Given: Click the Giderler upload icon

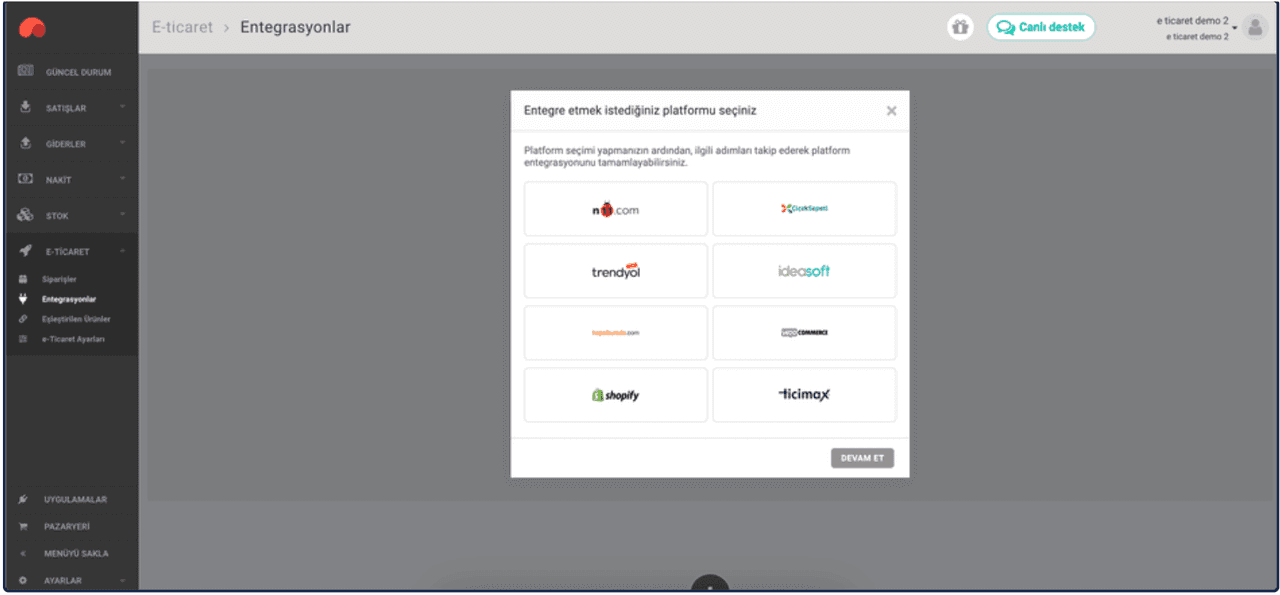Looking at the screenshot, I should 26,143.
